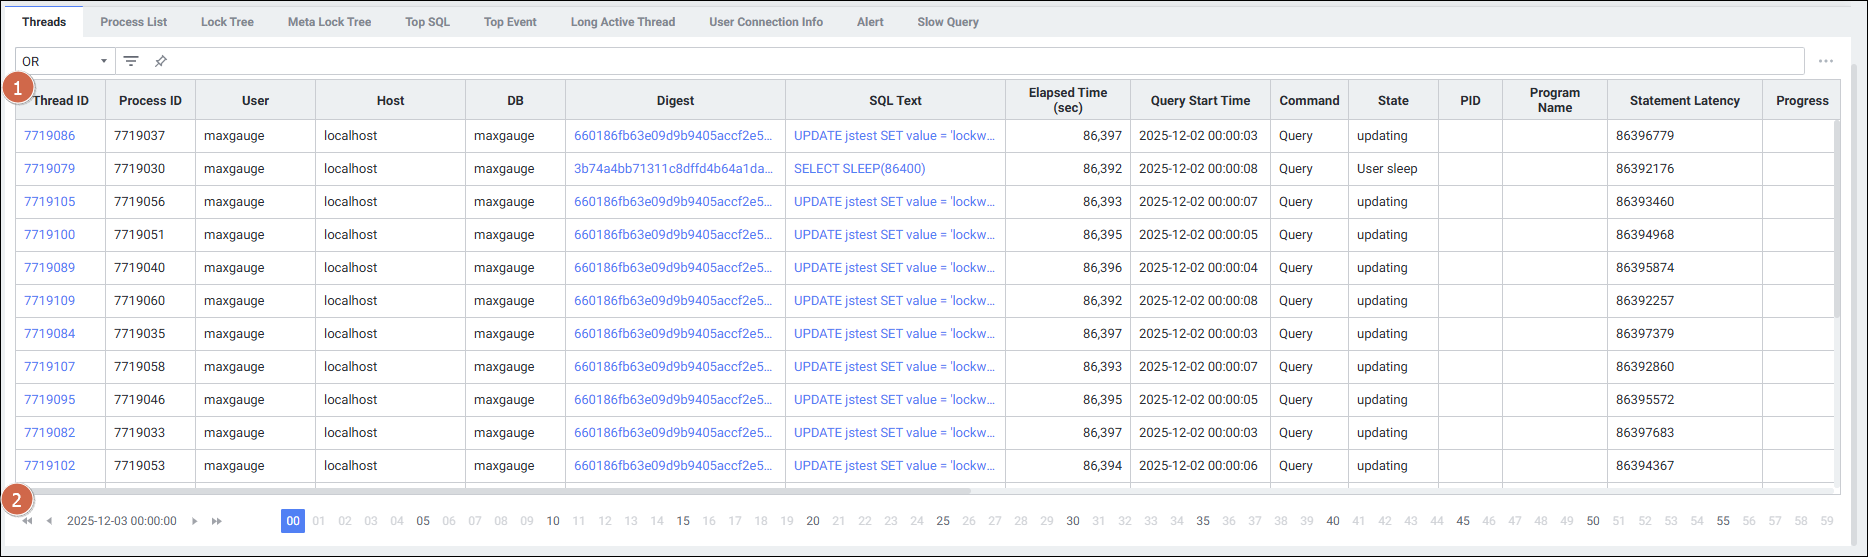Image resolution: width=1868 pixels, height=557 pixels.
Task: Click the filter lines icon
Action: click(131, 61)
